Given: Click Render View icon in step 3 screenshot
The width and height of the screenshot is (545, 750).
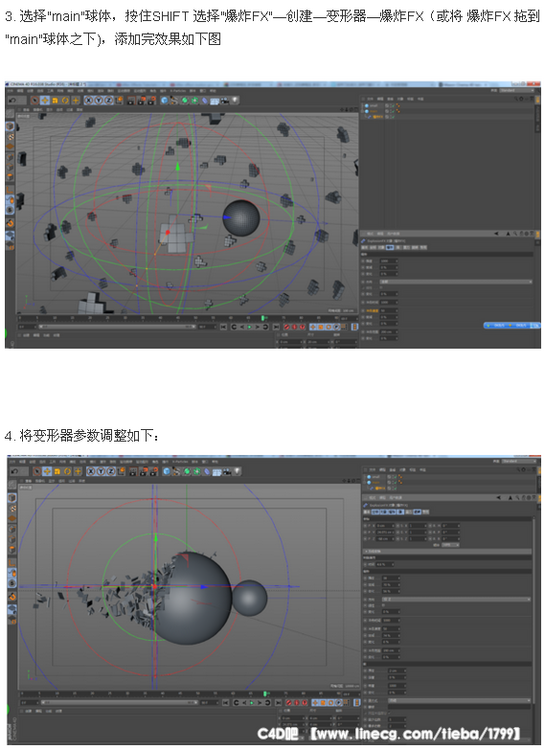Looking at the screenshot, I should (x=131, y=100).
